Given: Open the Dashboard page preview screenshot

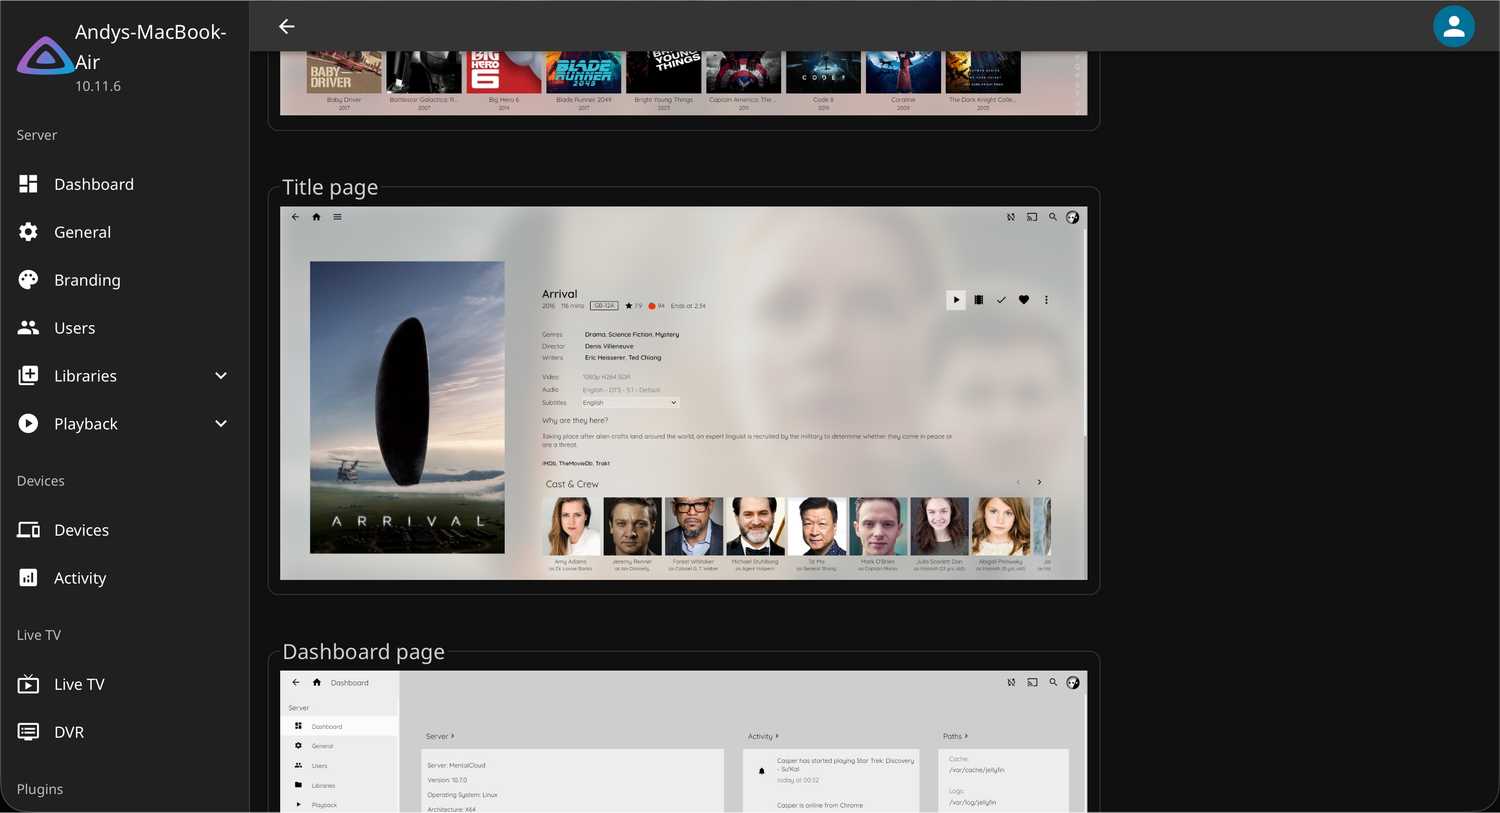Looking at the screenshot, I should [683, 742].
